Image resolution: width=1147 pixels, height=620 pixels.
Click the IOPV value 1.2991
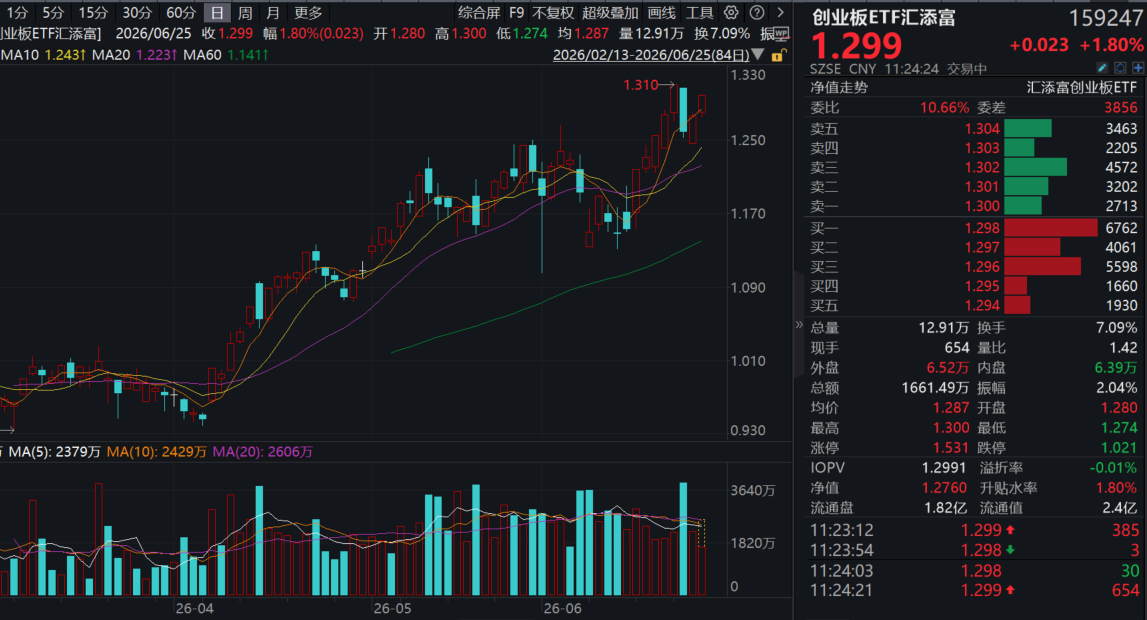pos(944,468)
